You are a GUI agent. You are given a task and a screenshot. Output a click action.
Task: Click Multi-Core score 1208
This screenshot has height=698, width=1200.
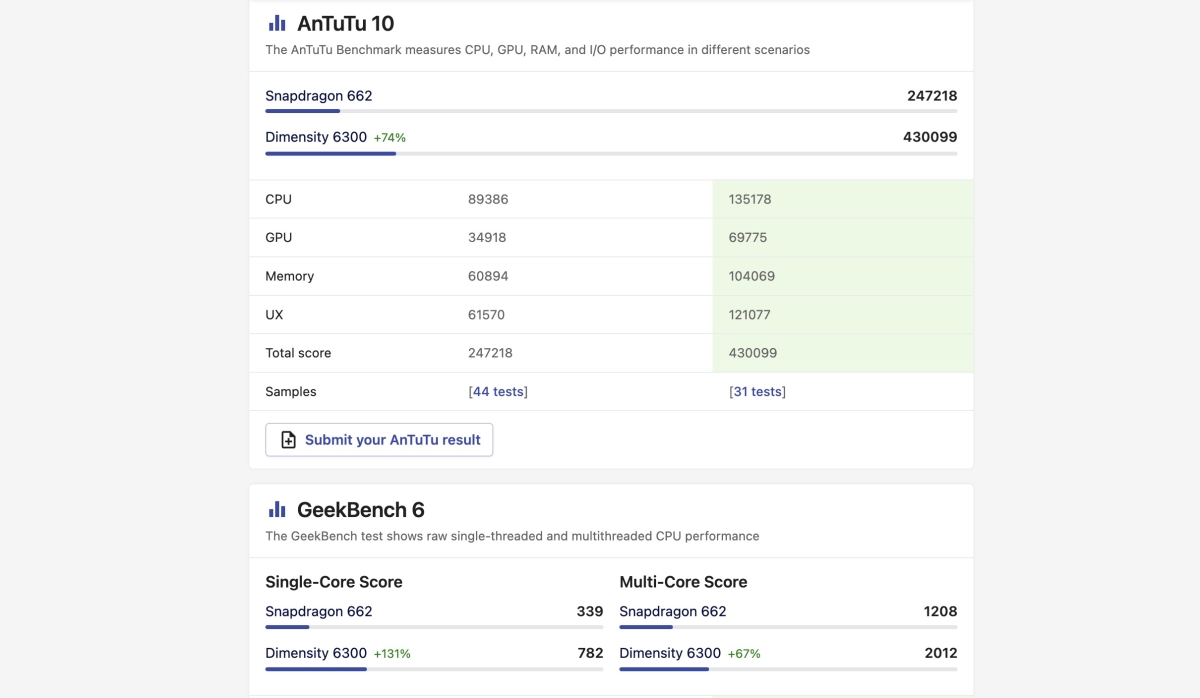[941, 611]
